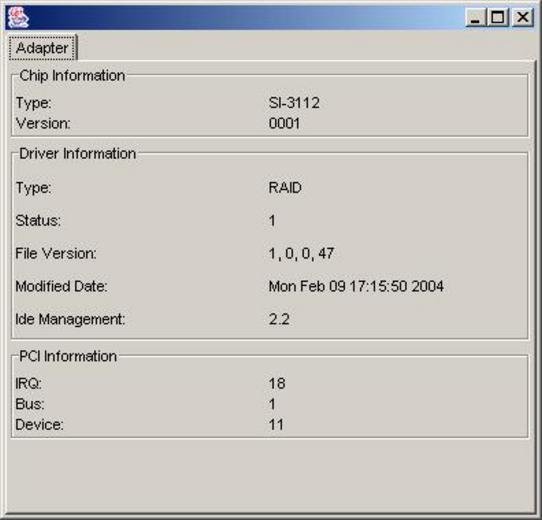542x520 pixels.
Task: Close the adapter info window
Action: click(522, 17)
